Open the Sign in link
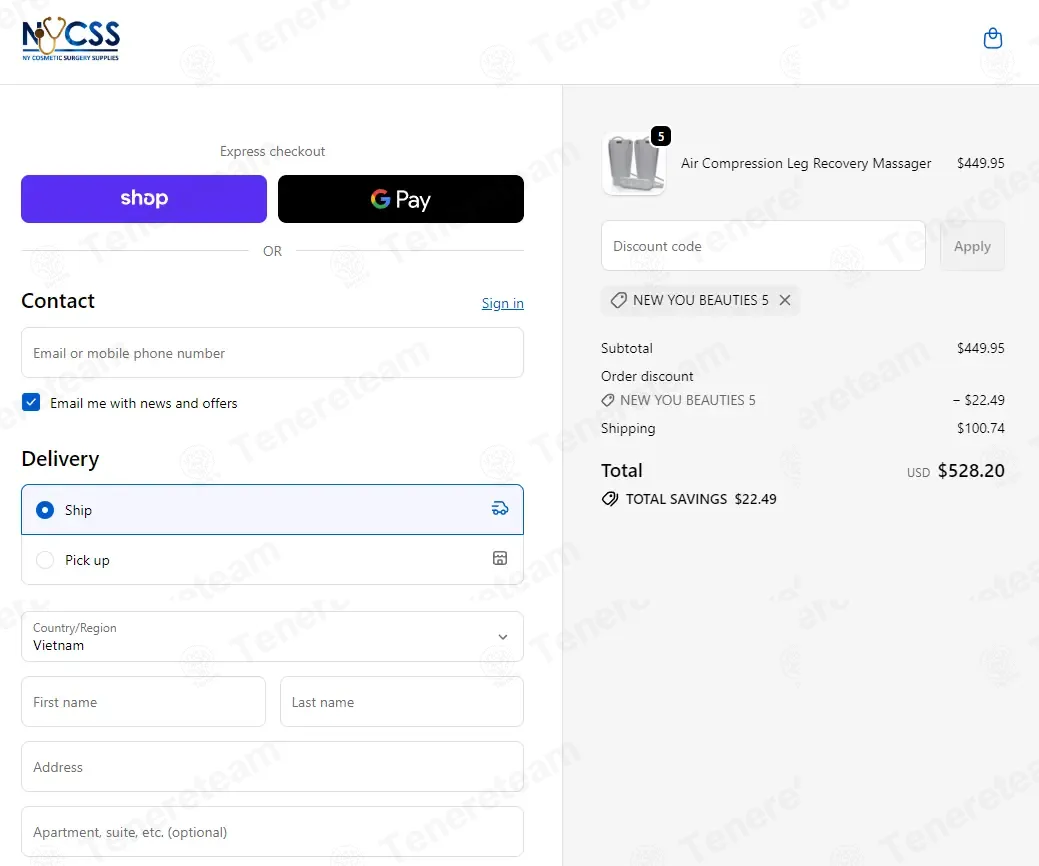The image size is (1039, 866). click(x=502, y=303)
